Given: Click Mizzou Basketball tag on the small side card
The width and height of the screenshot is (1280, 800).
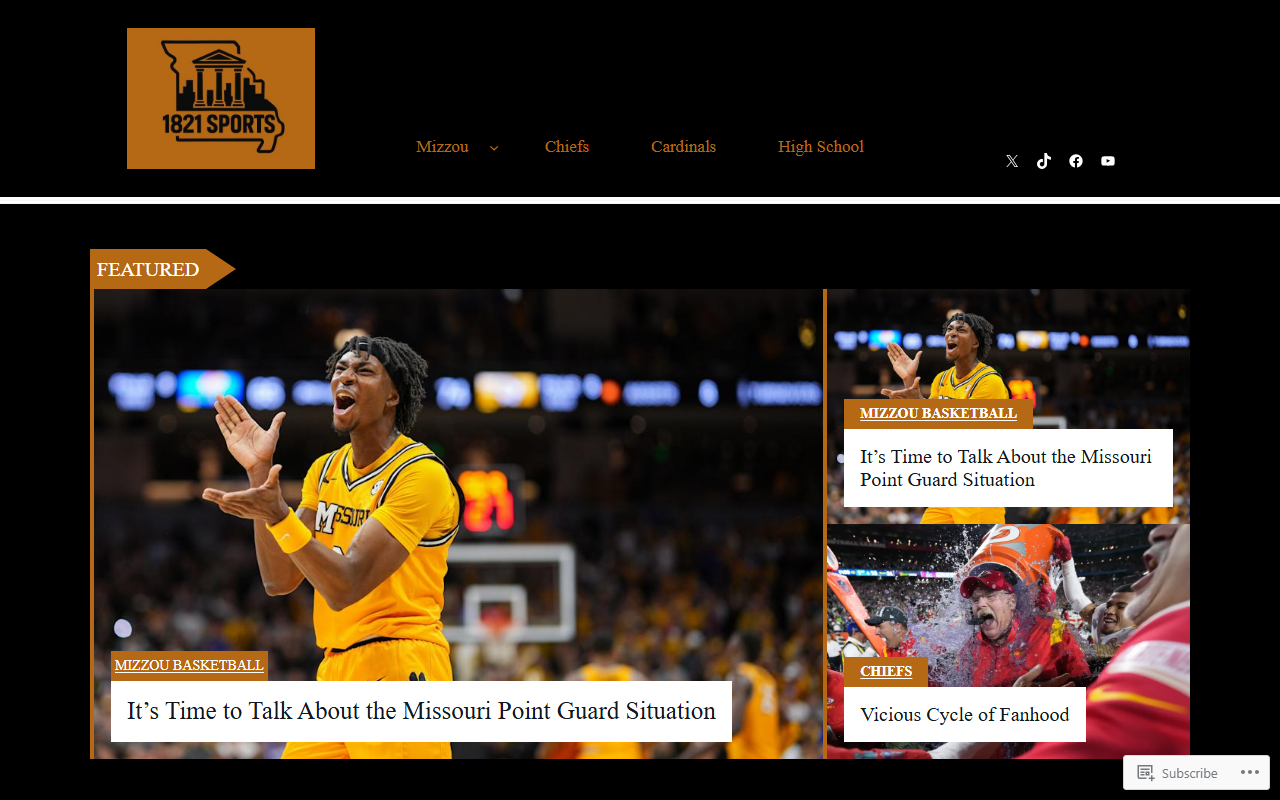Looking at the screenshot, I should 938,413.
